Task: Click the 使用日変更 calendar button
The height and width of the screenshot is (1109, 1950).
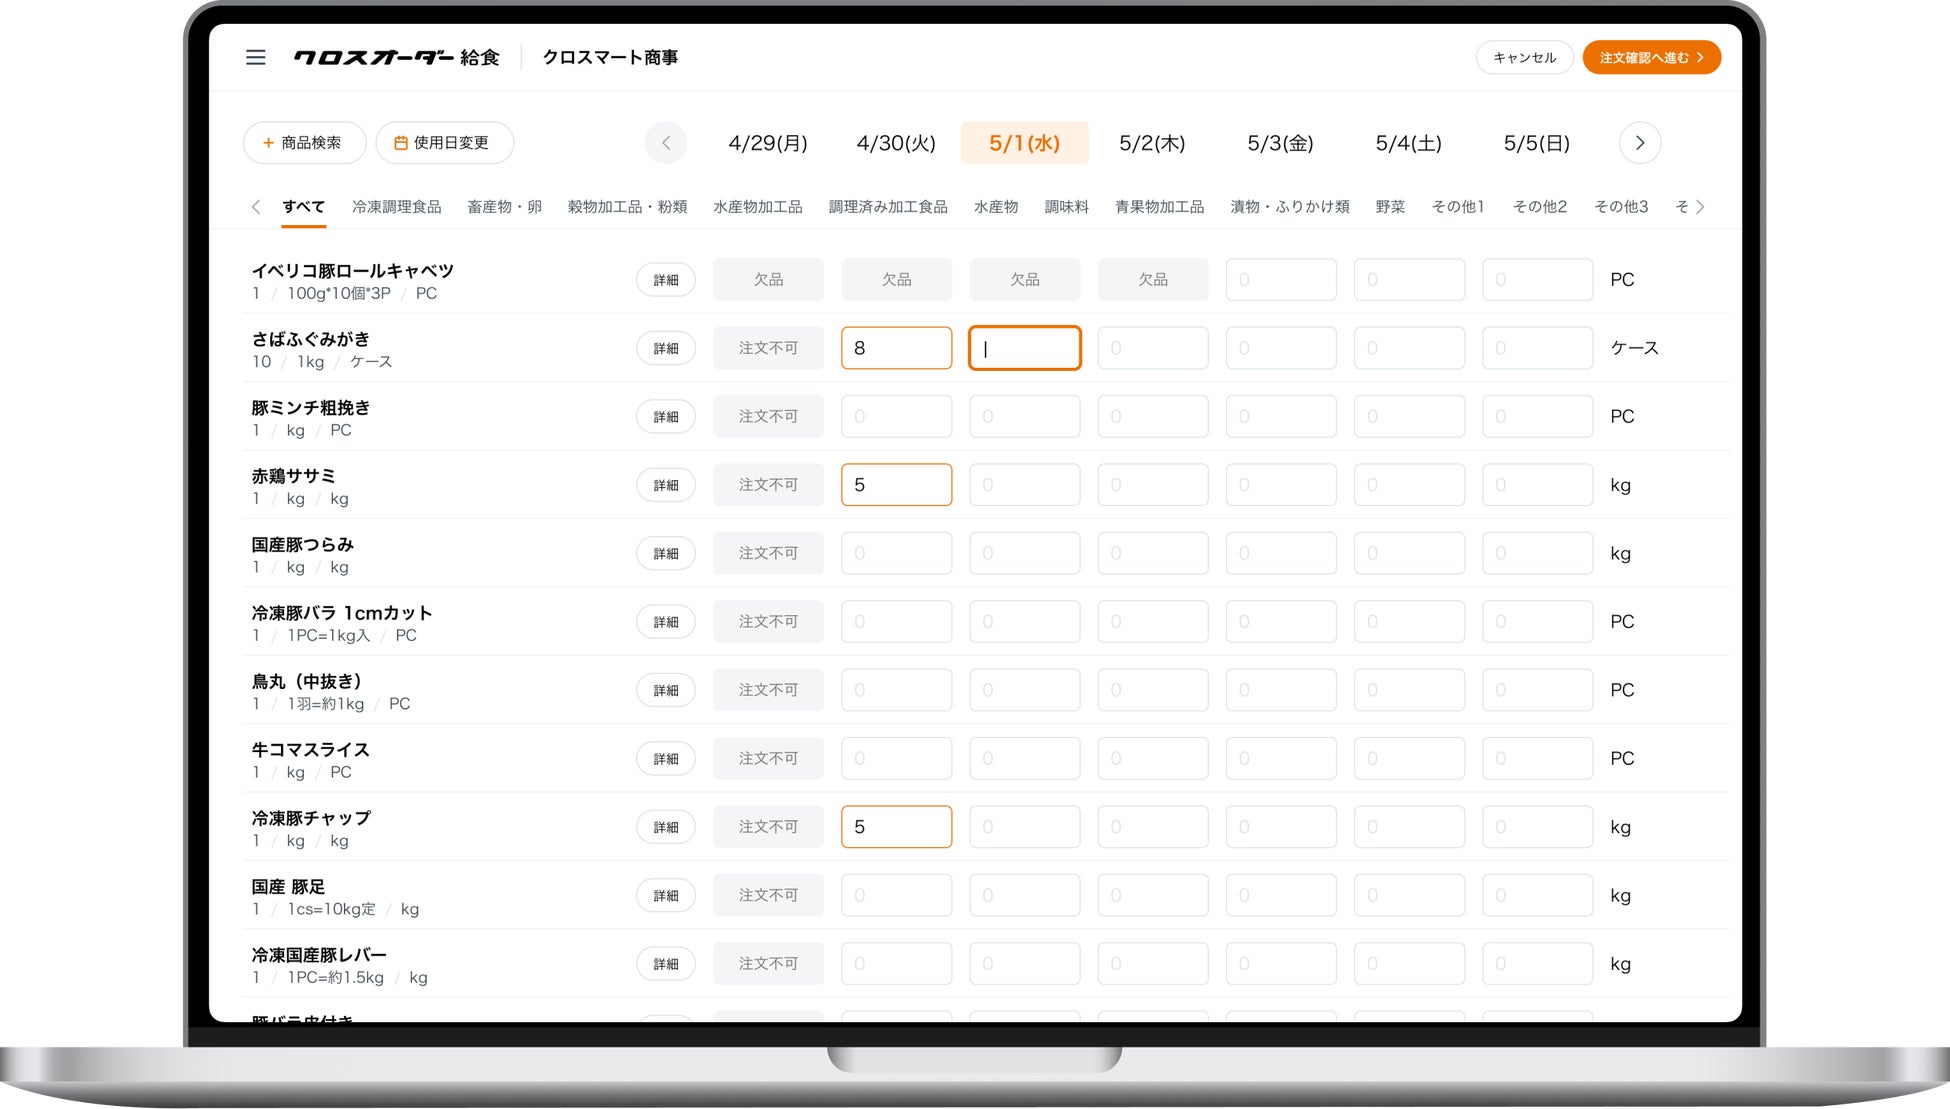Action: (x=444, y=143)
